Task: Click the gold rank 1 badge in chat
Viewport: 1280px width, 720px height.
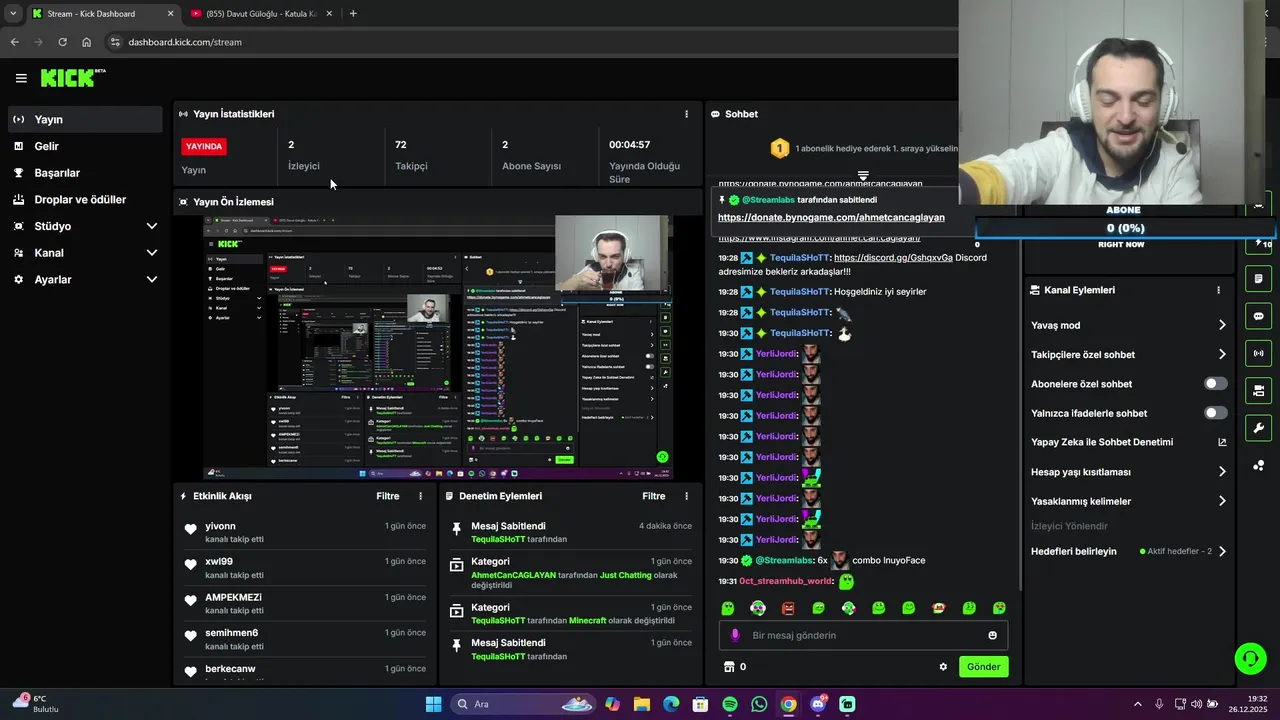Action: pyautogui.click(x=780, y=148)
